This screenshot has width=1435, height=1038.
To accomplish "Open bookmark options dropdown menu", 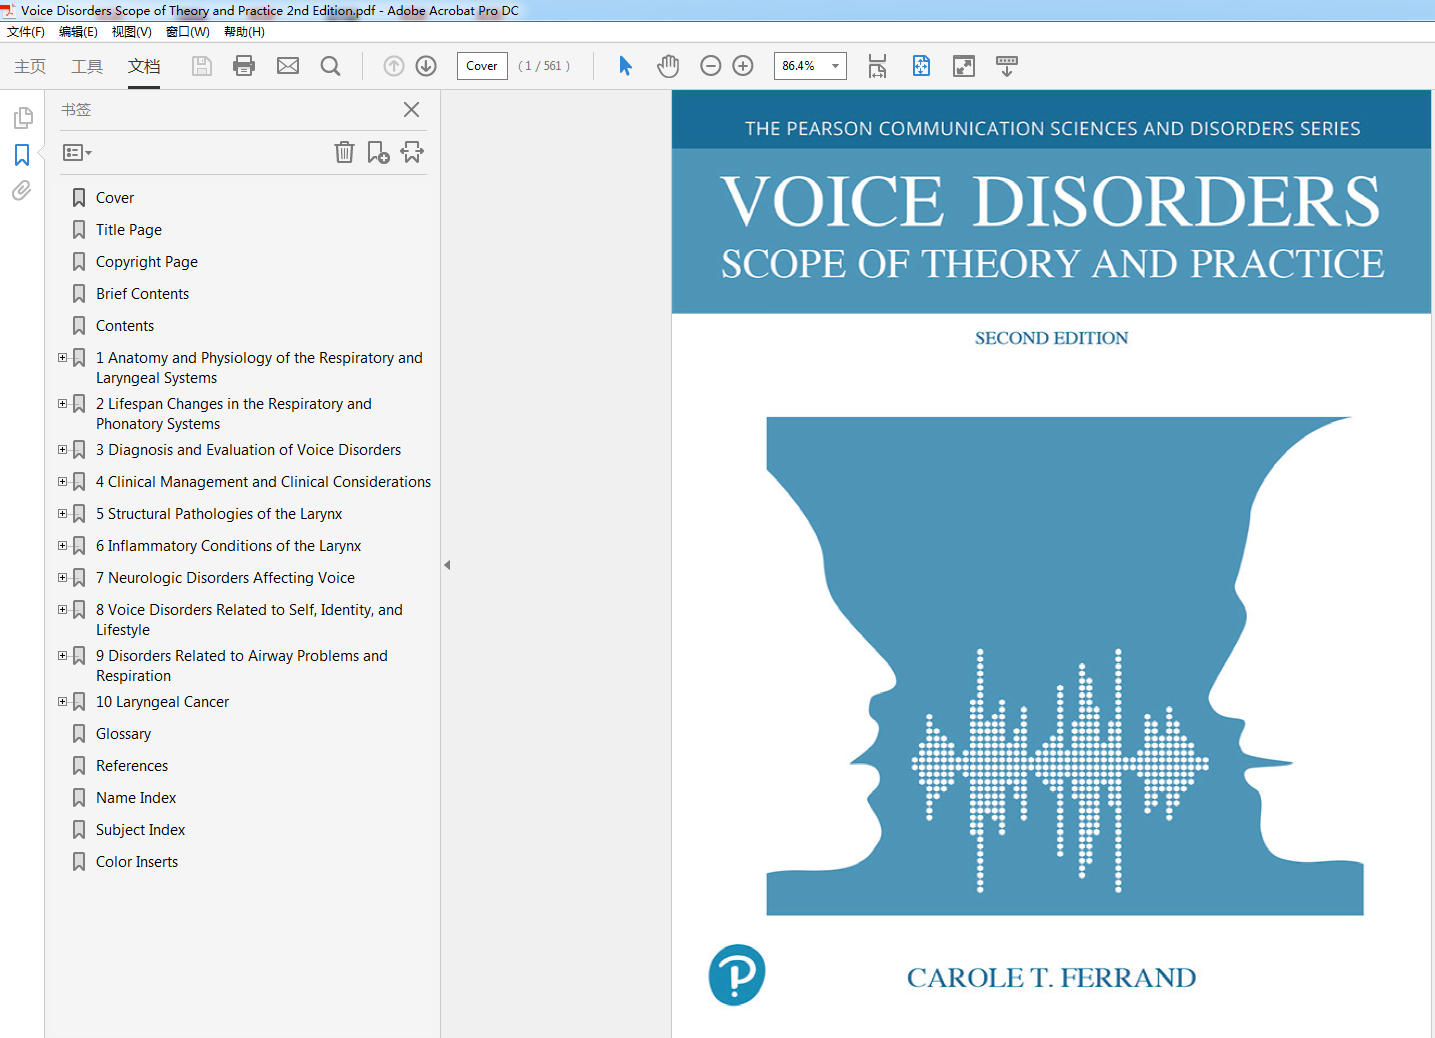I will (x=77, y=153).
